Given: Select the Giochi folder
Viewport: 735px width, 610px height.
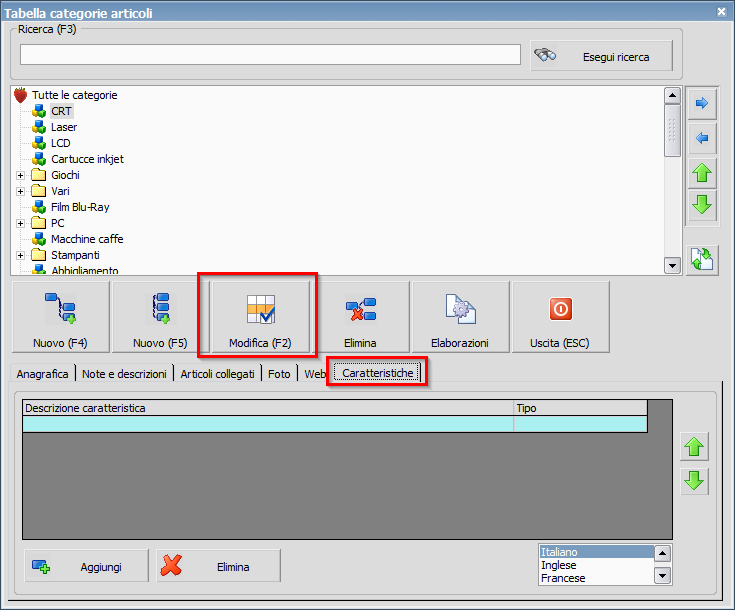Looking at the screenshot, I should (65, 175).
